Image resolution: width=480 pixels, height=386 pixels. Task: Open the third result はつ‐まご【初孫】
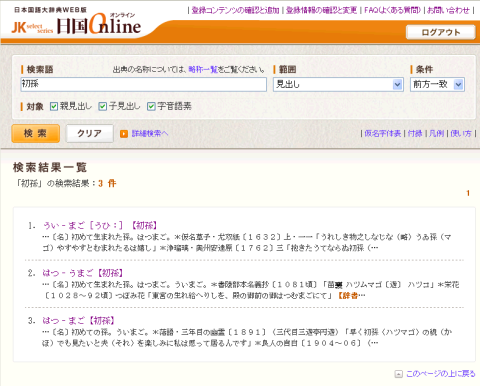point(79,321)
